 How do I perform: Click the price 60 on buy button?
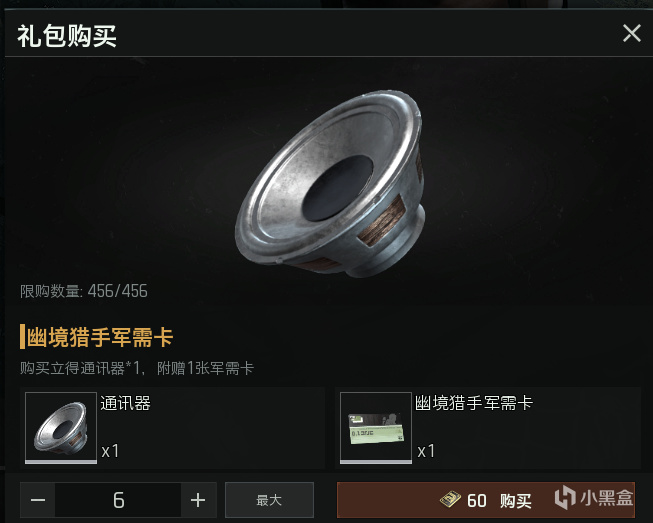point(477,501)
